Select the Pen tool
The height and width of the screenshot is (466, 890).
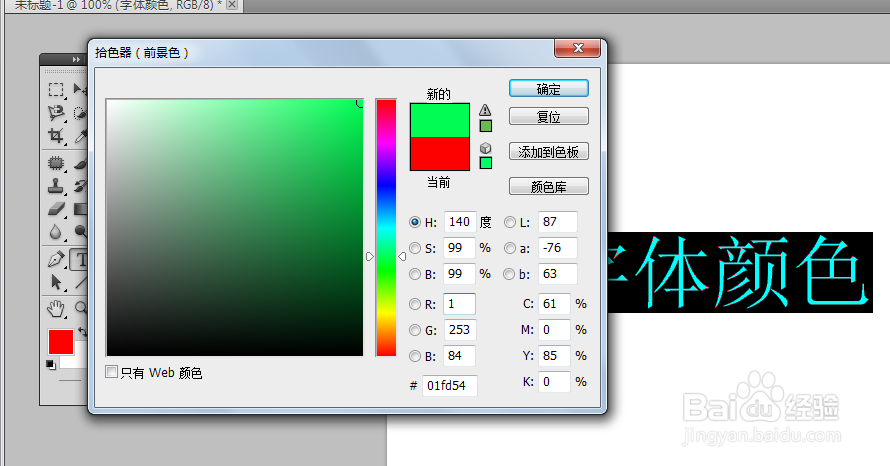[x=56, y=259]
